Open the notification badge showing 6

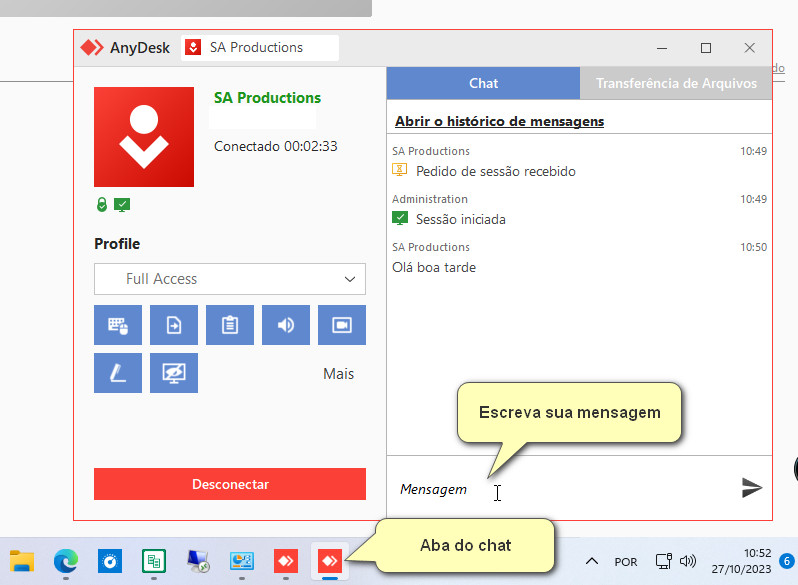(787, 561)
